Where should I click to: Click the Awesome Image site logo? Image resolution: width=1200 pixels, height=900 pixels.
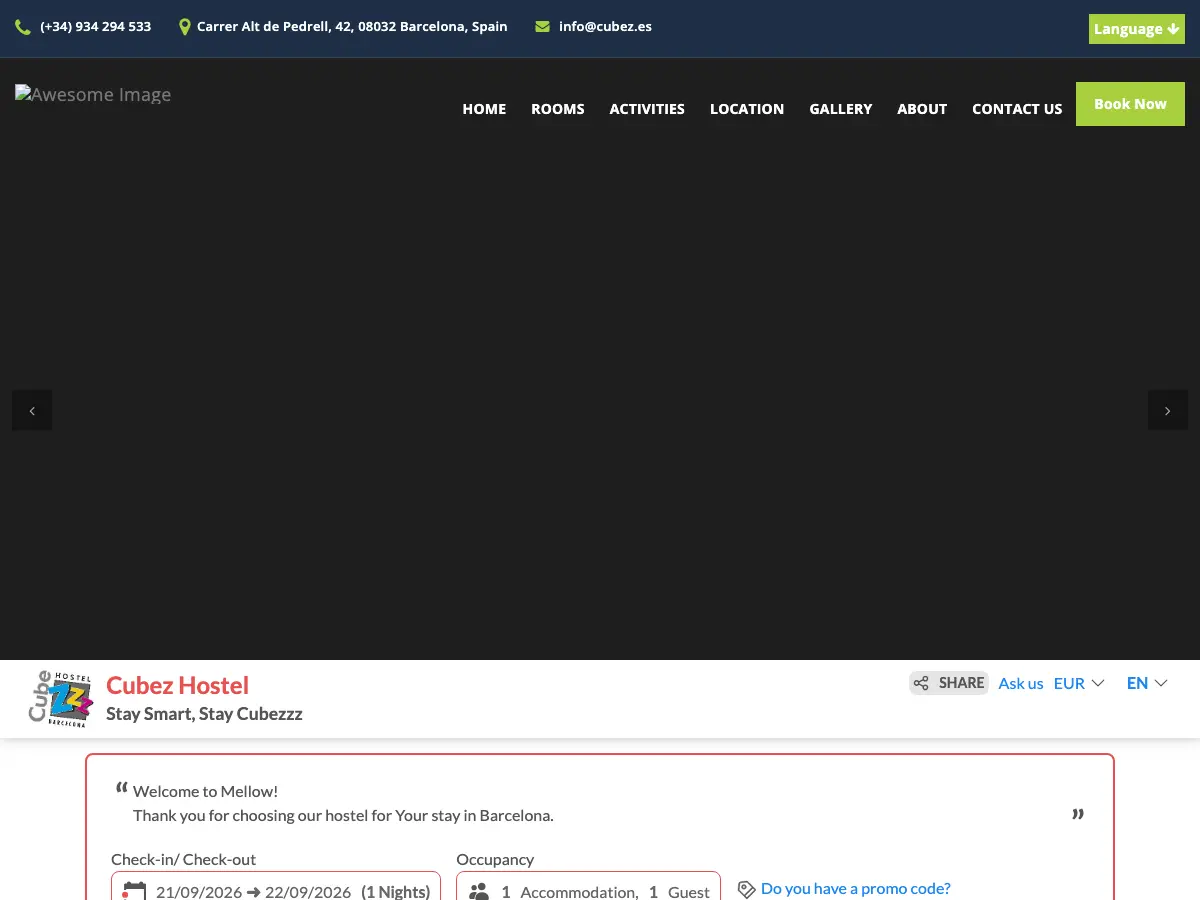93,95
